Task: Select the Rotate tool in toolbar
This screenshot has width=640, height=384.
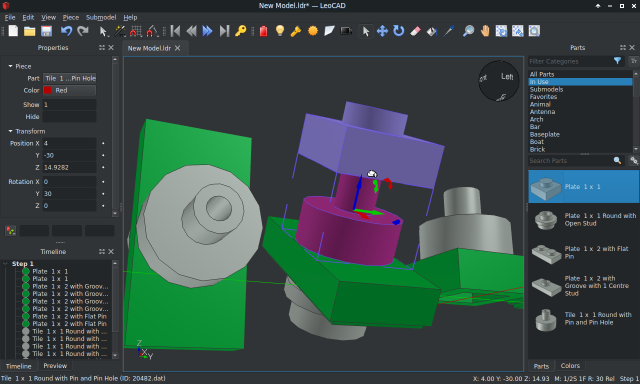Action: tap(398, 31)
